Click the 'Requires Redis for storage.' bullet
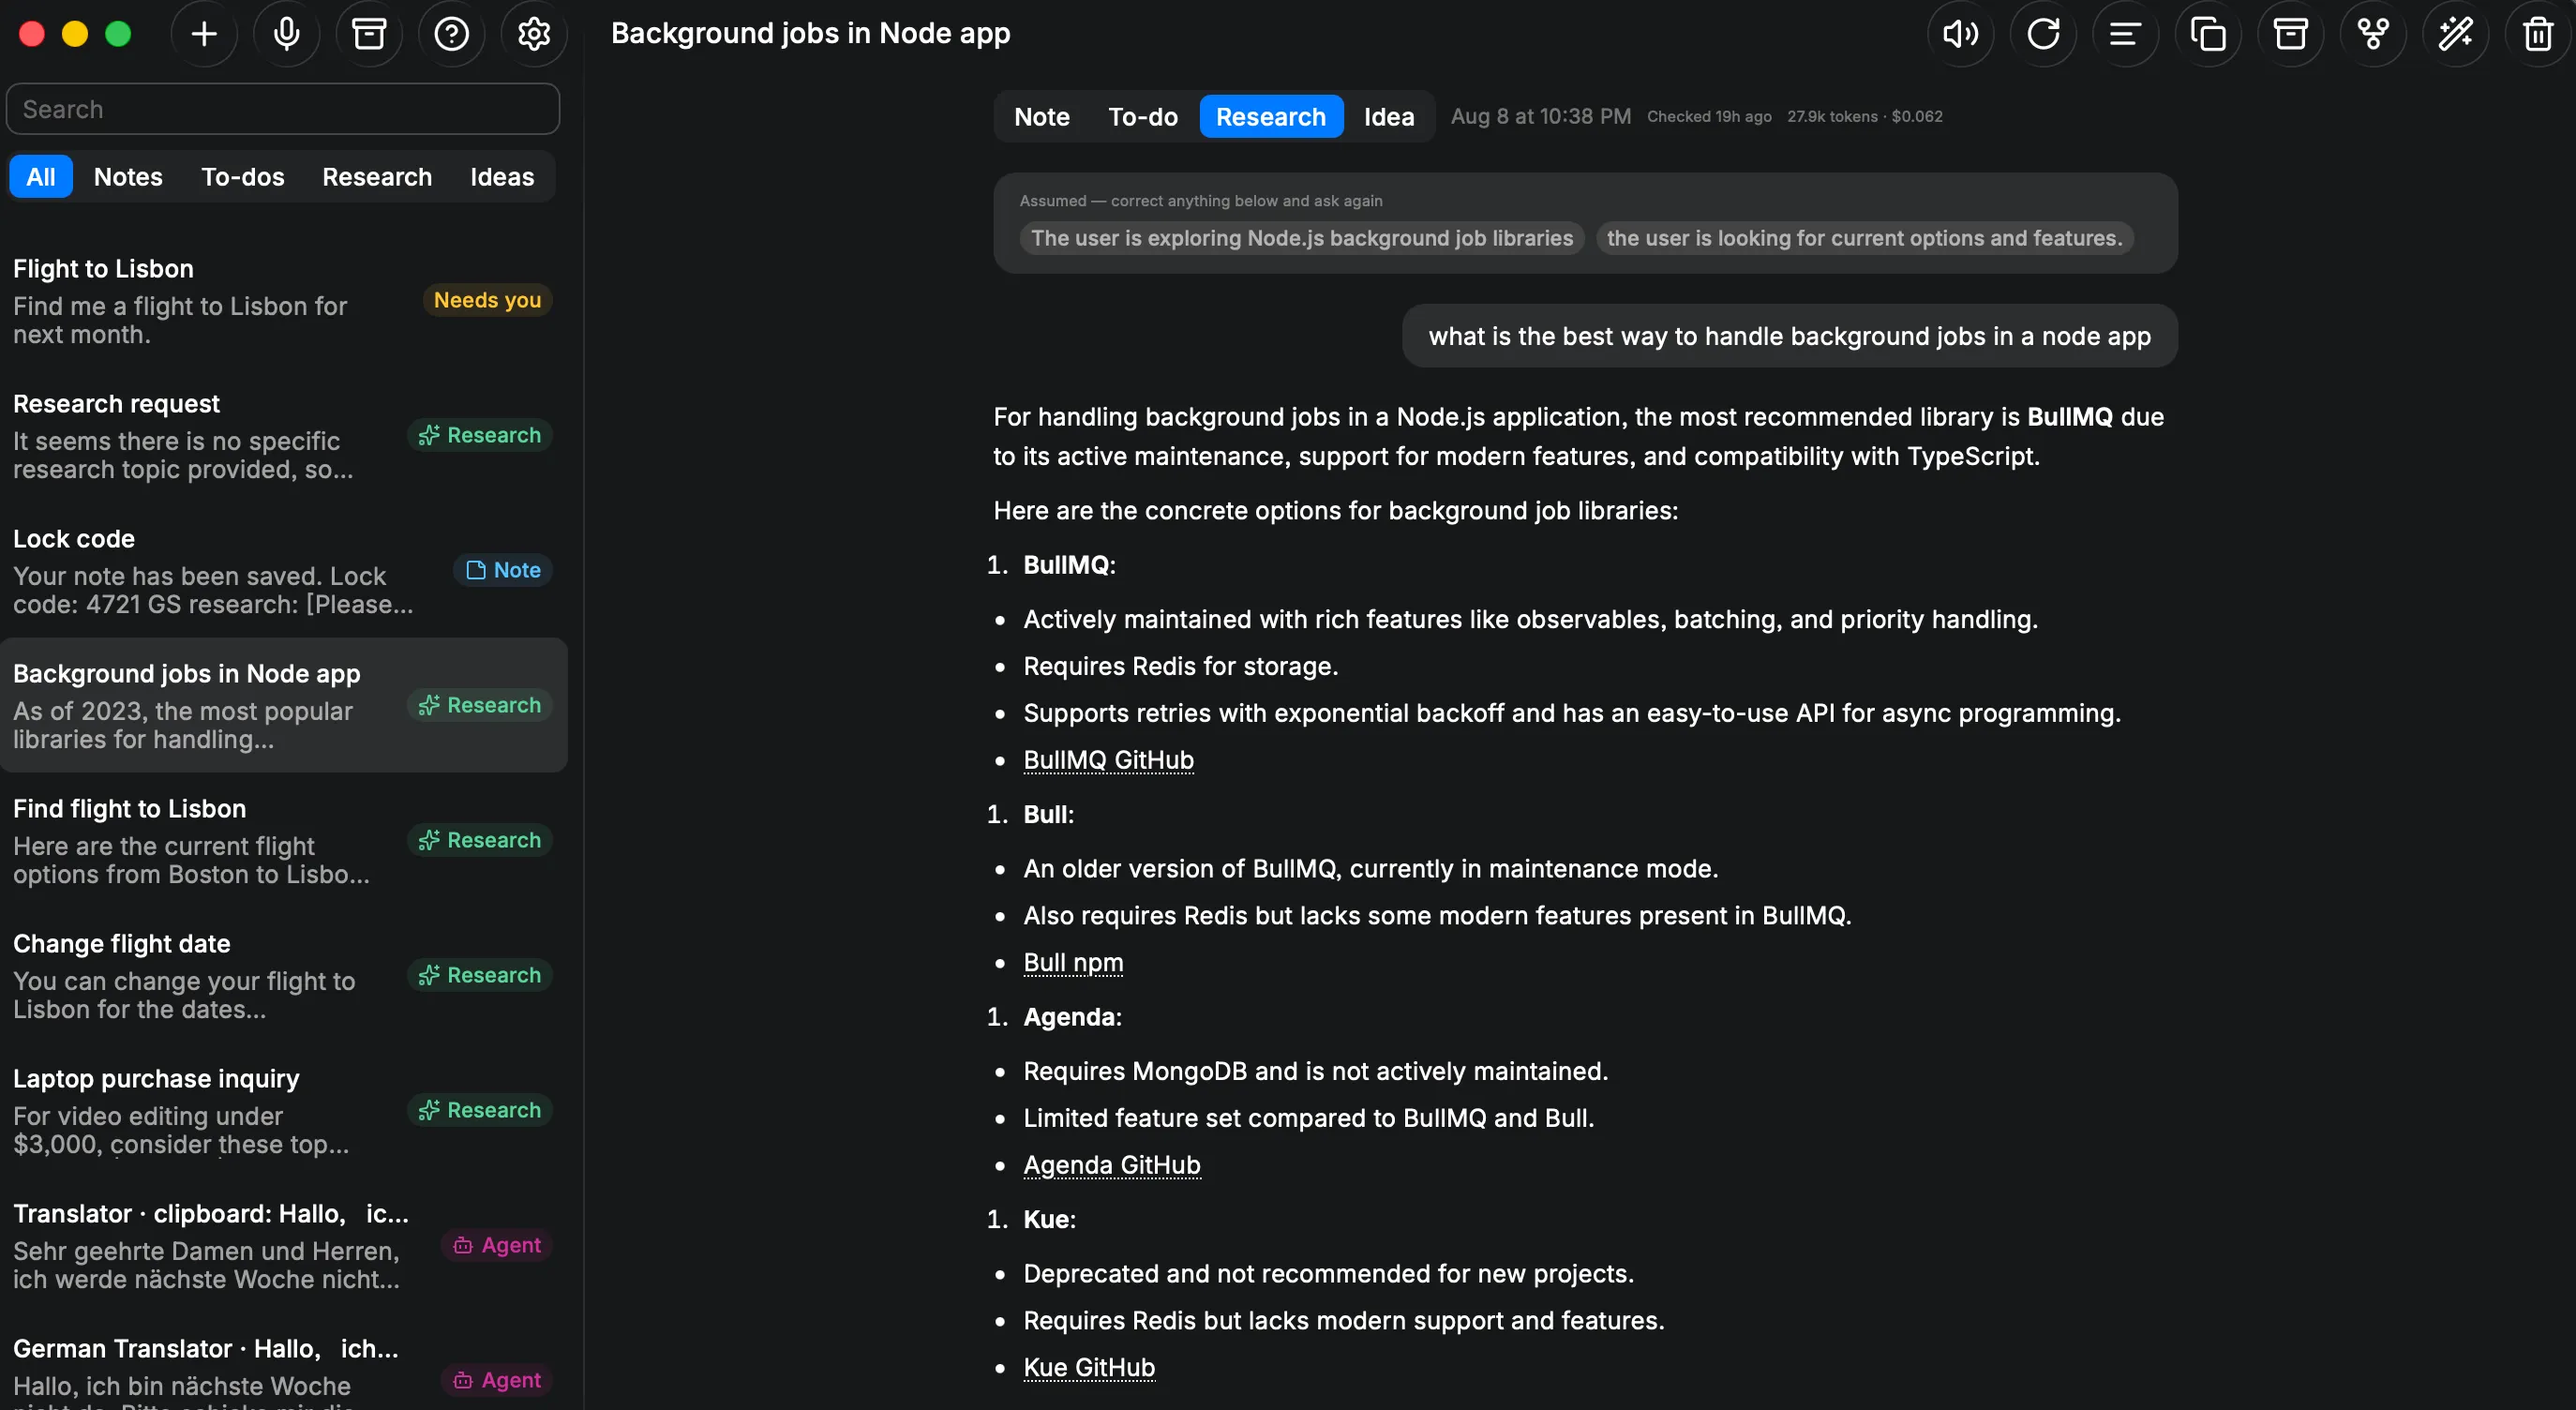 coord(1180,666)
